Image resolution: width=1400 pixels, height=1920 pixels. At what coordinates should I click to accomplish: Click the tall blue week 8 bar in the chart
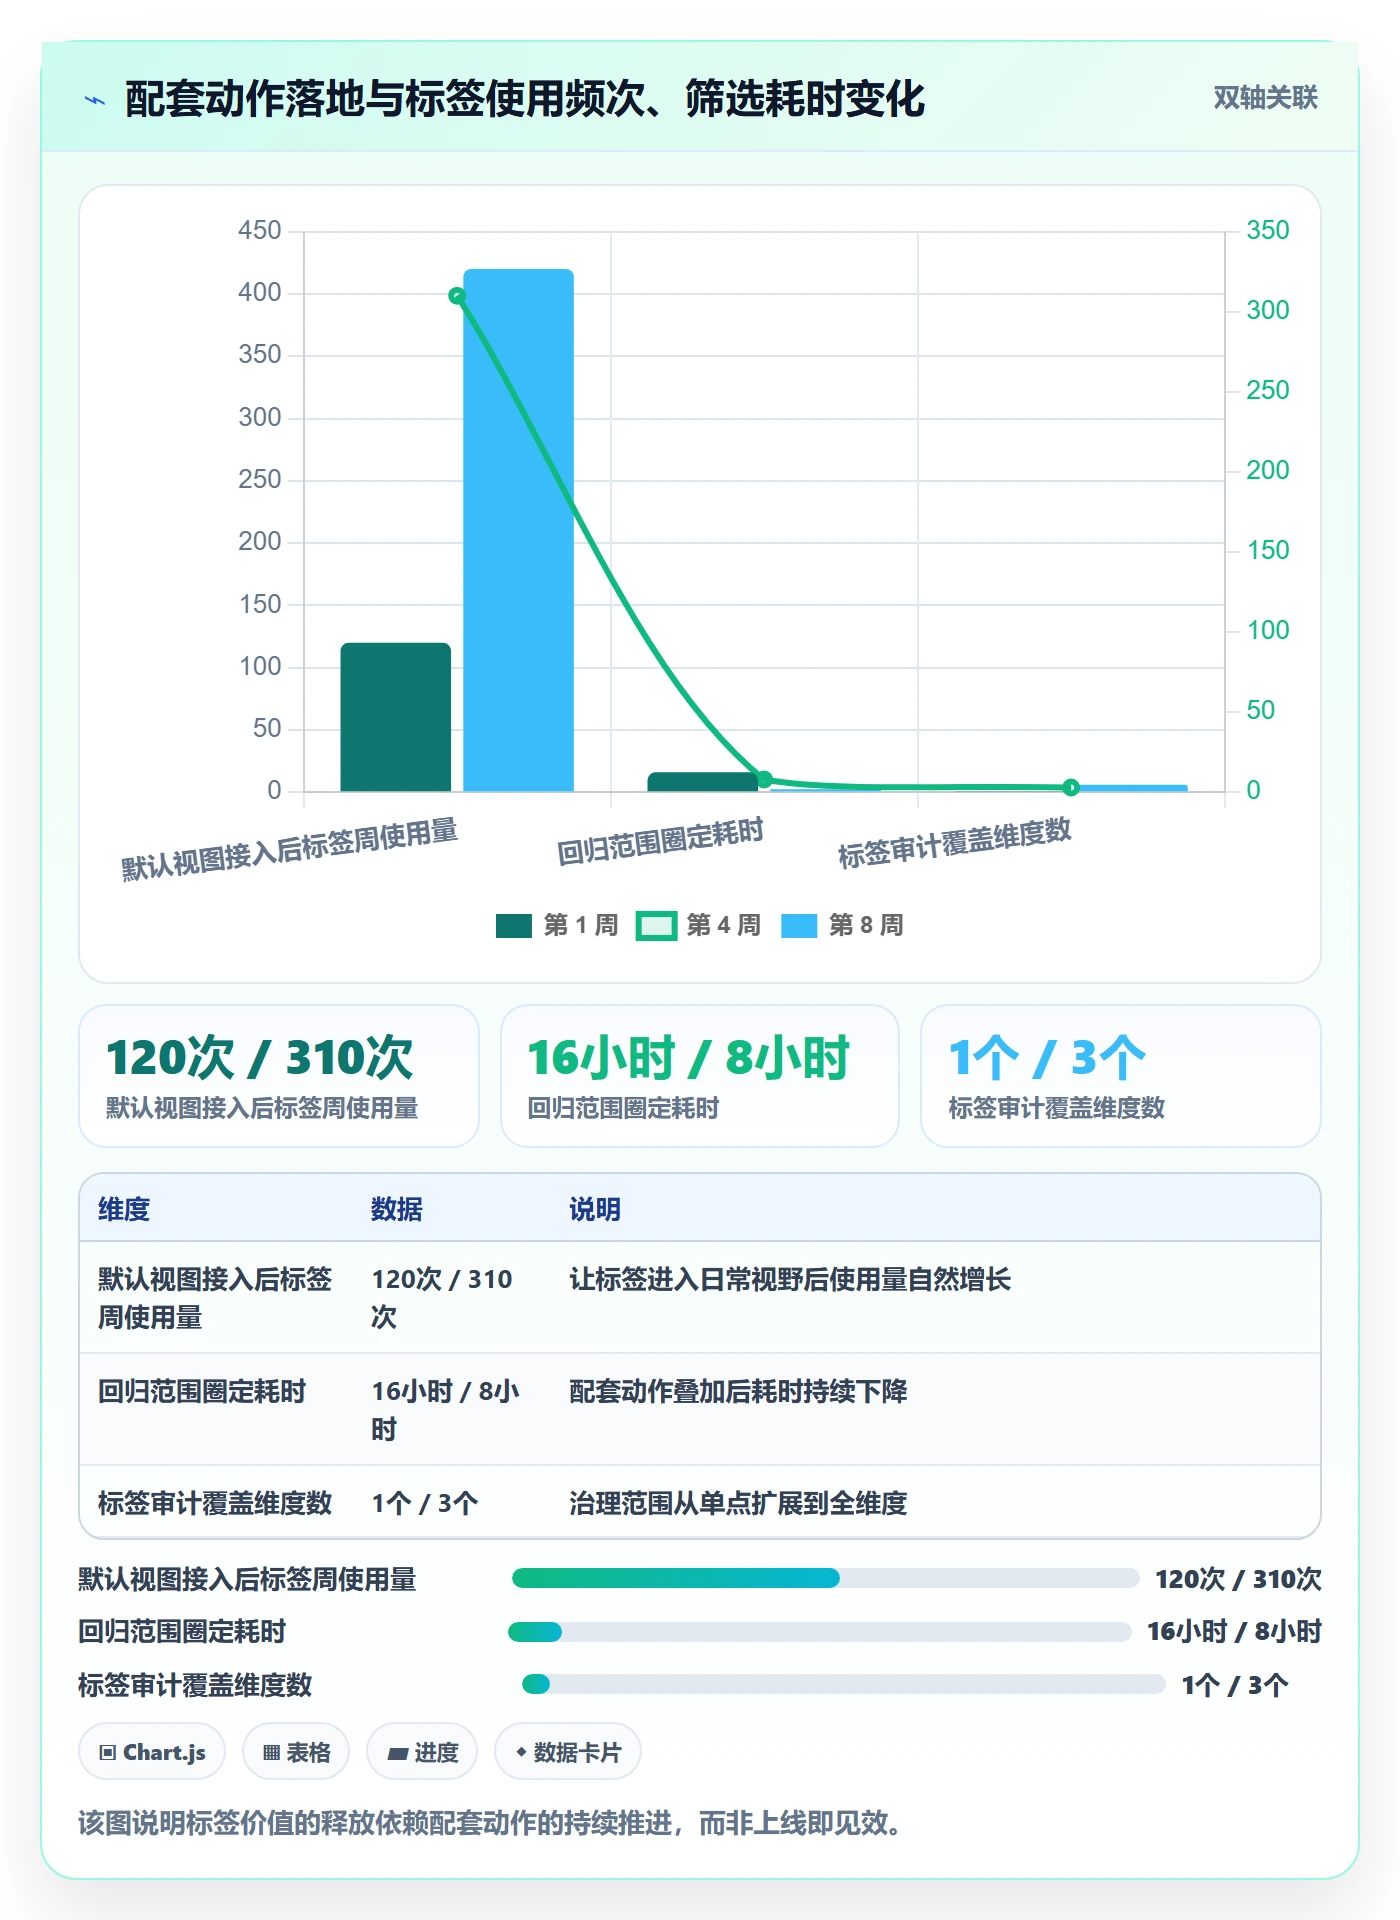coord(518,530)
